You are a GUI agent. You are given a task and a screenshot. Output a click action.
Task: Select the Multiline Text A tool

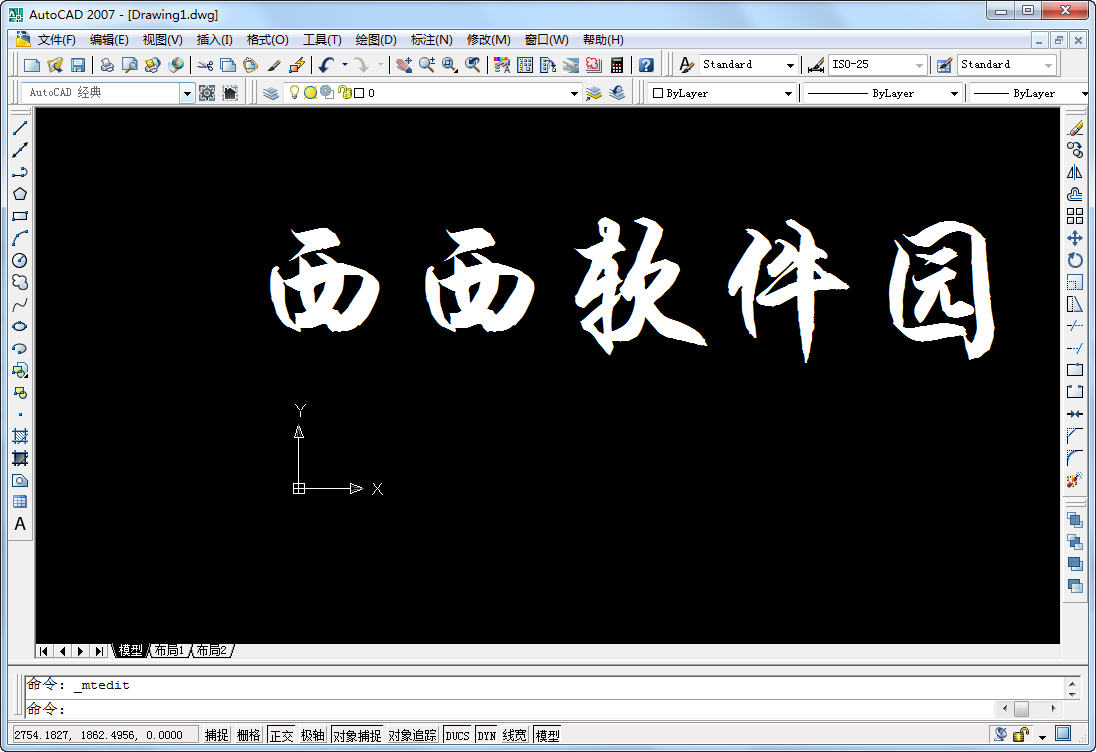[x=20, y=524]
